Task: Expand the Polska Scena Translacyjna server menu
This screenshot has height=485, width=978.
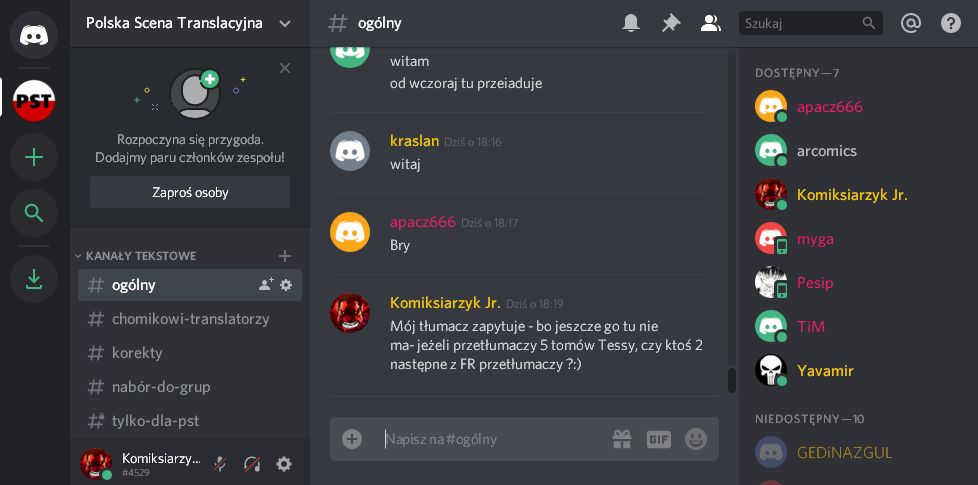Action: click(285, 24)
